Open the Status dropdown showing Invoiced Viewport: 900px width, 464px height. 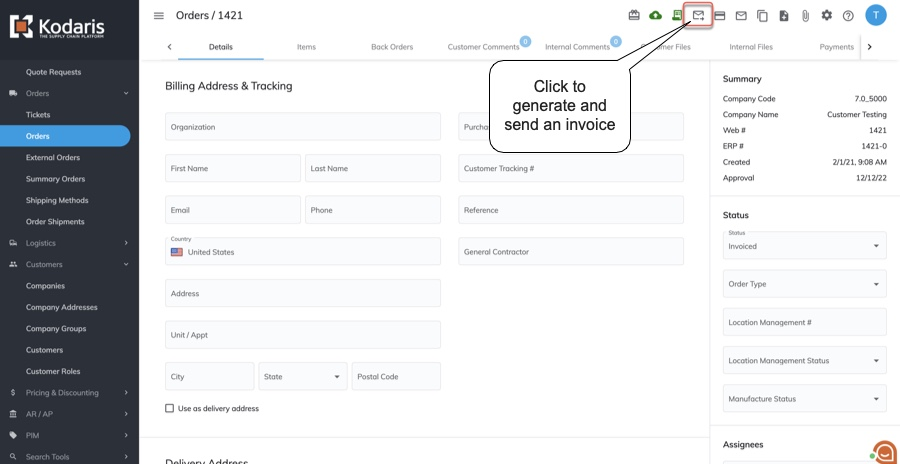(x=804, y=245)
